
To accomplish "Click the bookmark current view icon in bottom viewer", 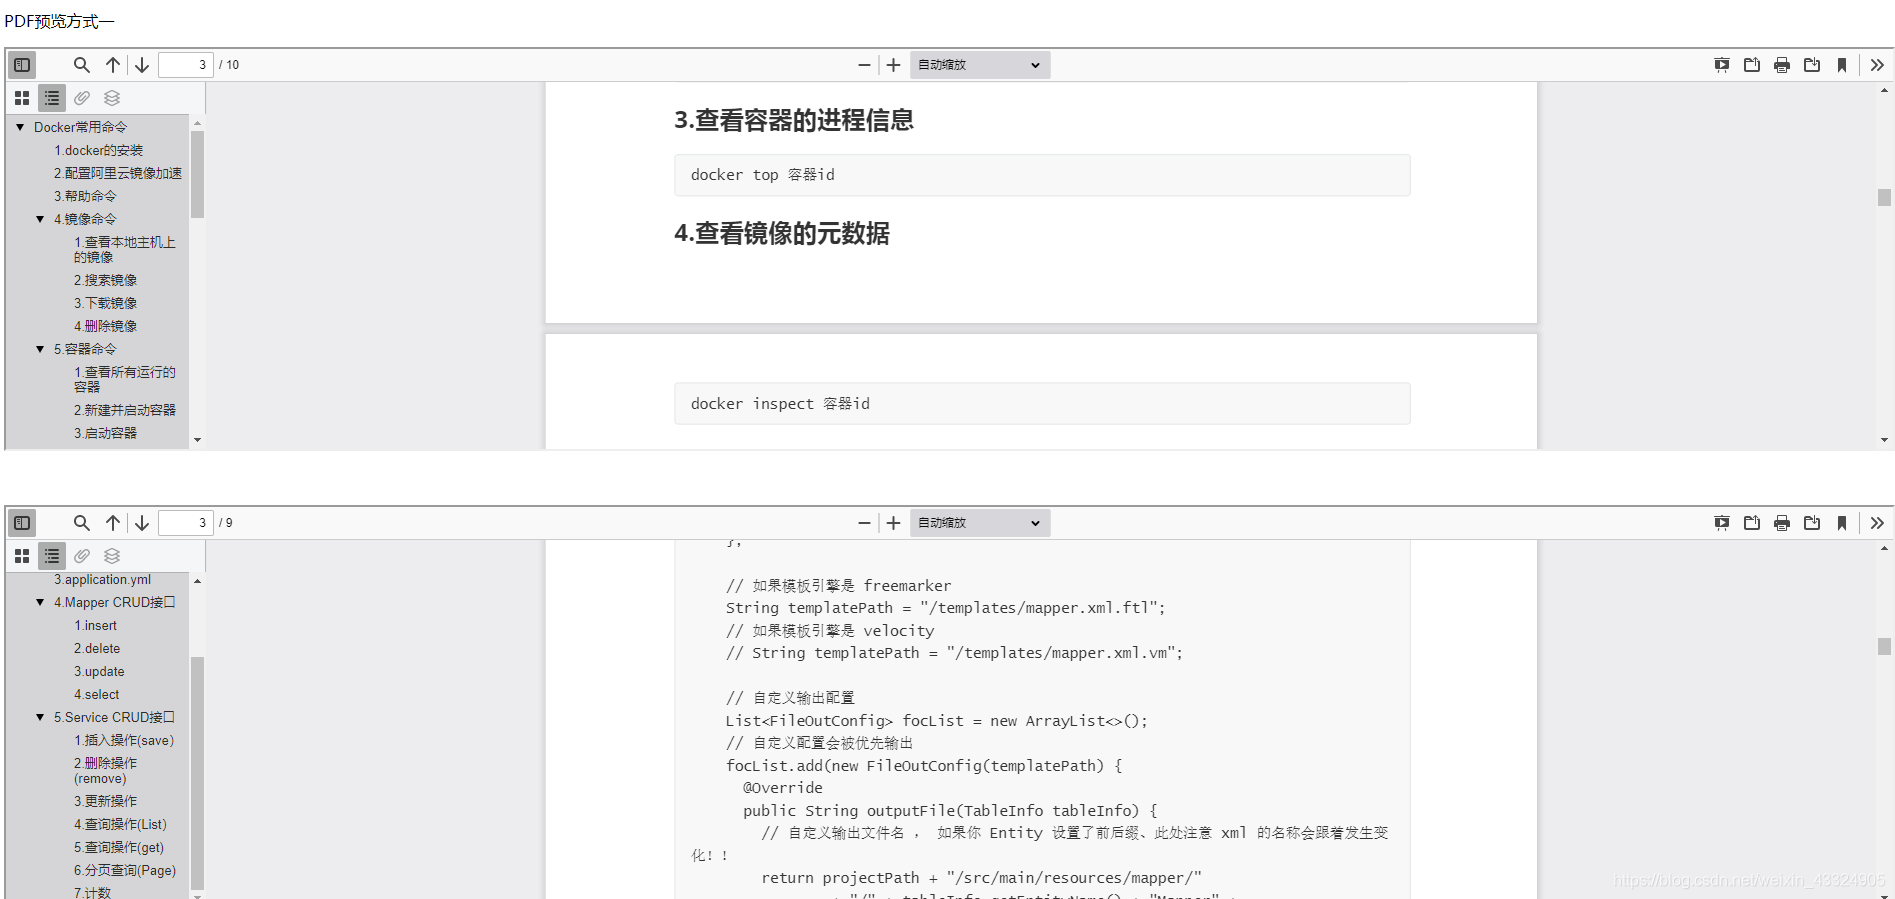I will pyautogui.click(x=1842, y=523).
